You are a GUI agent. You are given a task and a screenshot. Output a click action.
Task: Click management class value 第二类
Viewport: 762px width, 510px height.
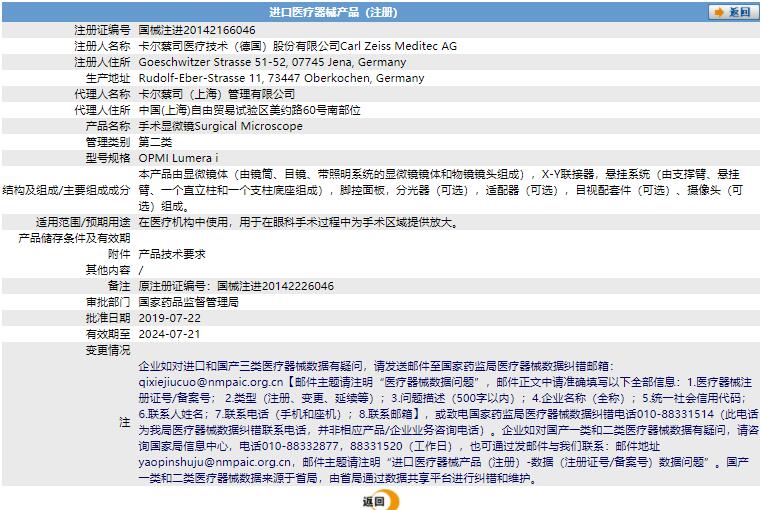[155, 142]
